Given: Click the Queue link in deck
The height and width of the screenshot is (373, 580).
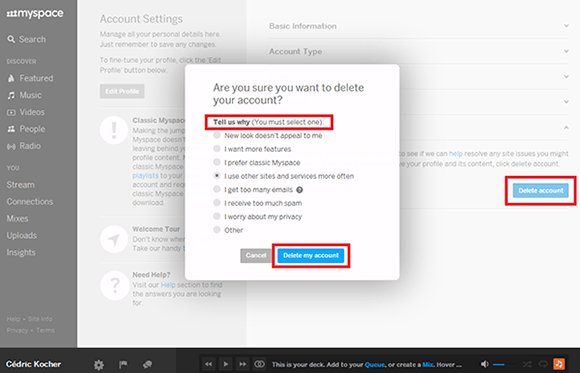Looking at the screenshot, I should [x=374, y=365].
